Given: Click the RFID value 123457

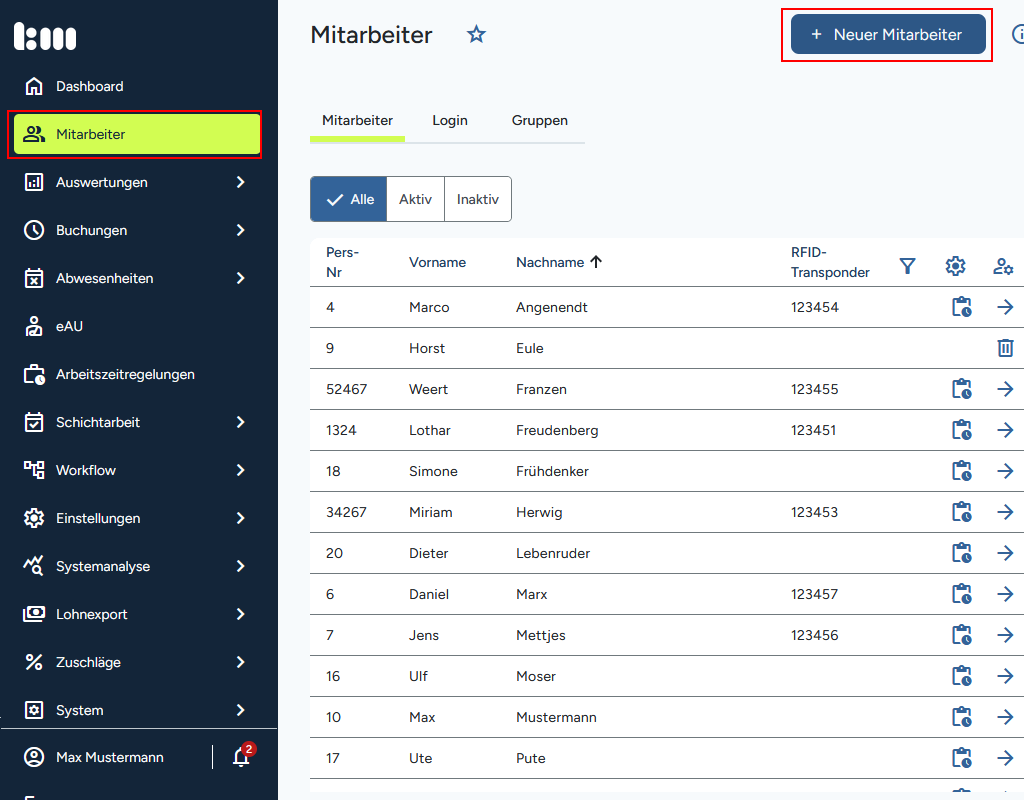Looking at the screenshot, I should pos(814,594).
